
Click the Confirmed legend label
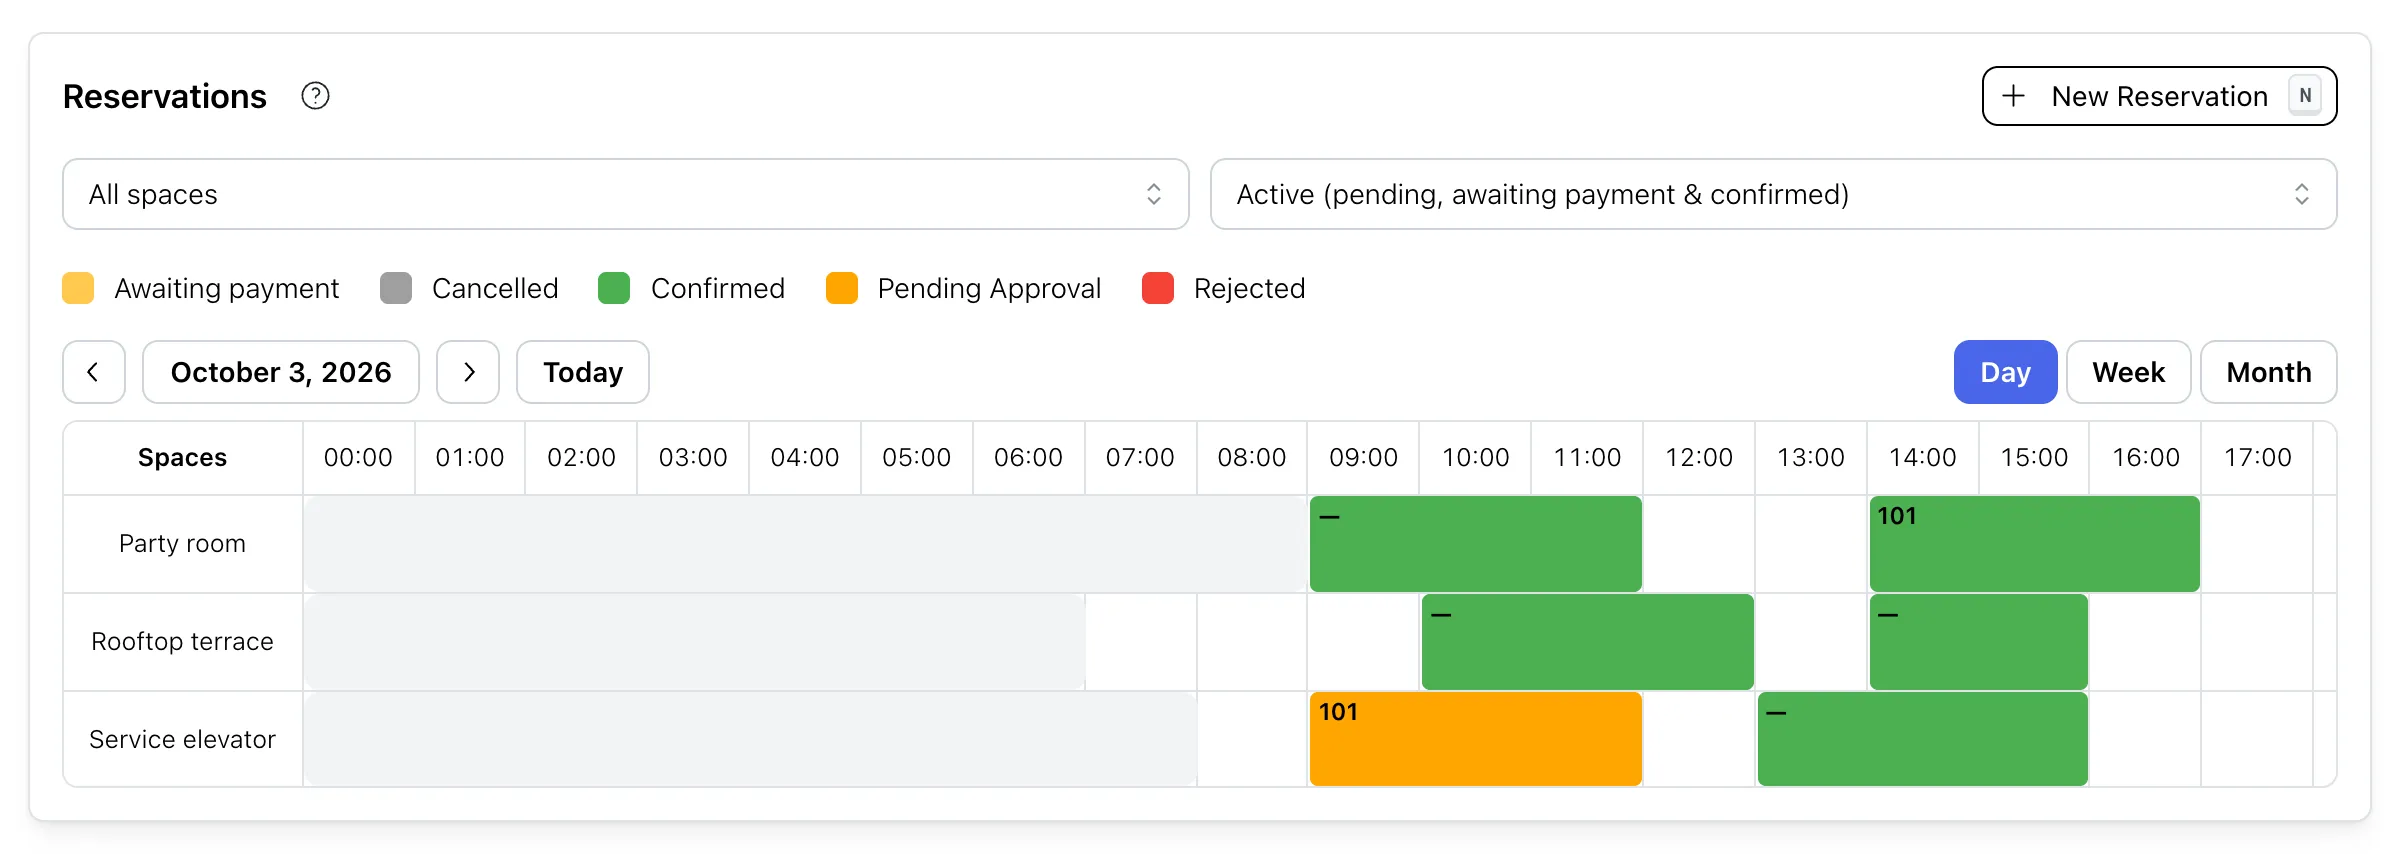tap(718, 288)
